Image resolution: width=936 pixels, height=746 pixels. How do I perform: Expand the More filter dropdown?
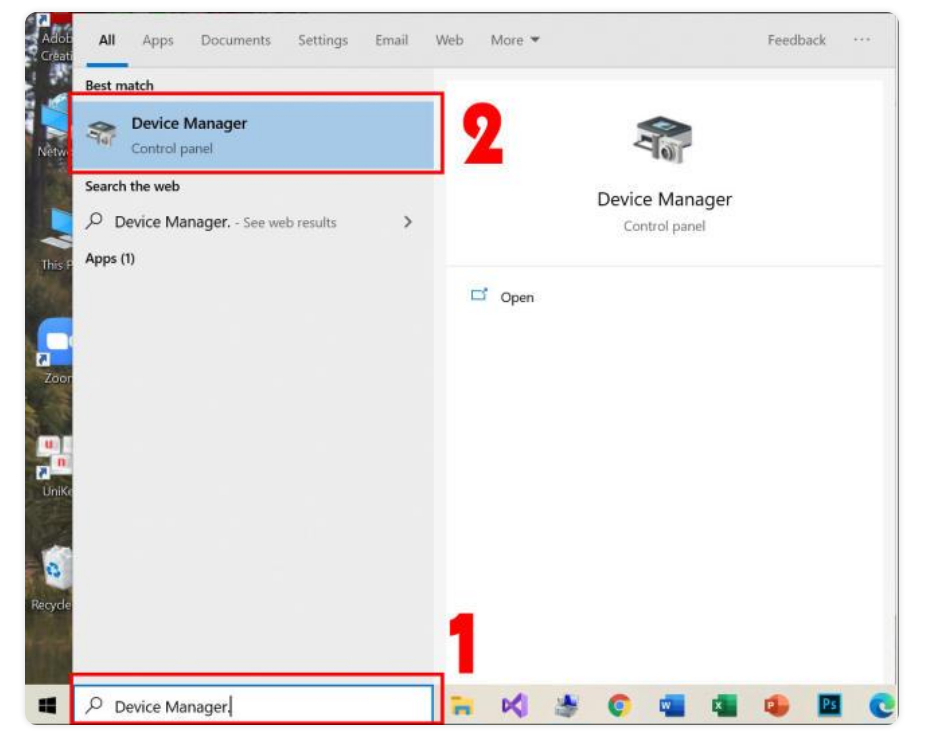(x=515, y=41)
